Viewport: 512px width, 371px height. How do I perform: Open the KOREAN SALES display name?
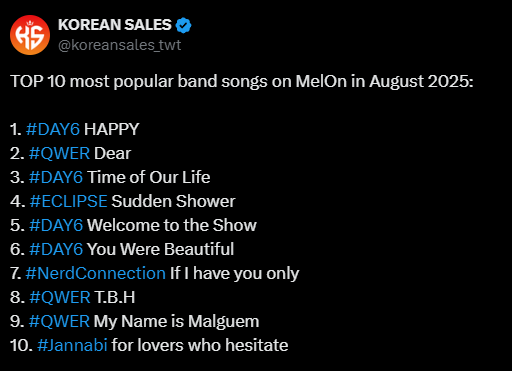tap(115, 25)
